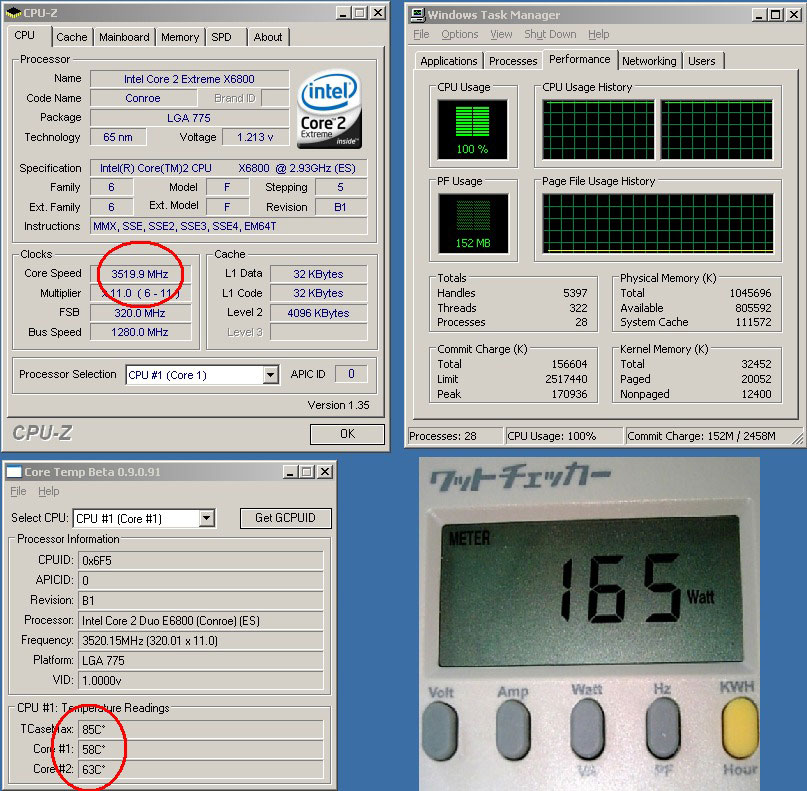Click the TCaseMax value '85C°'
807x791 pixels.
coord(201,729)
